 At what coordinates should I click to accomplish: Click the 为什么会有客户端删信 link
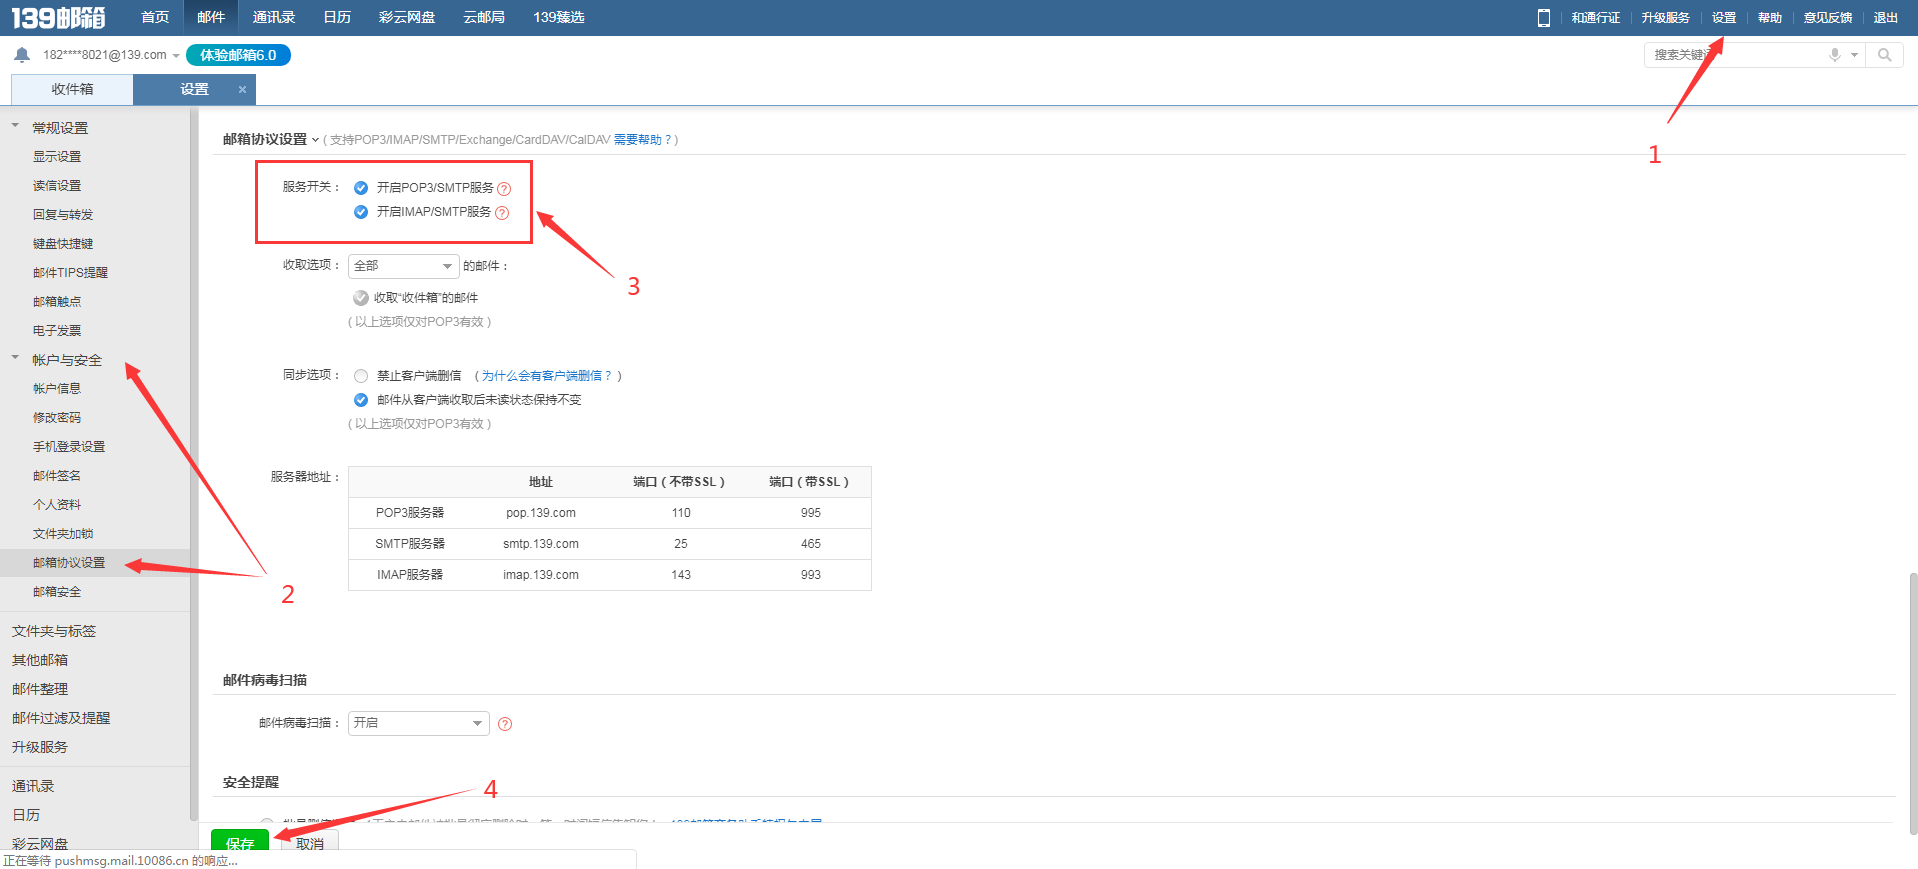click(546, 376)
